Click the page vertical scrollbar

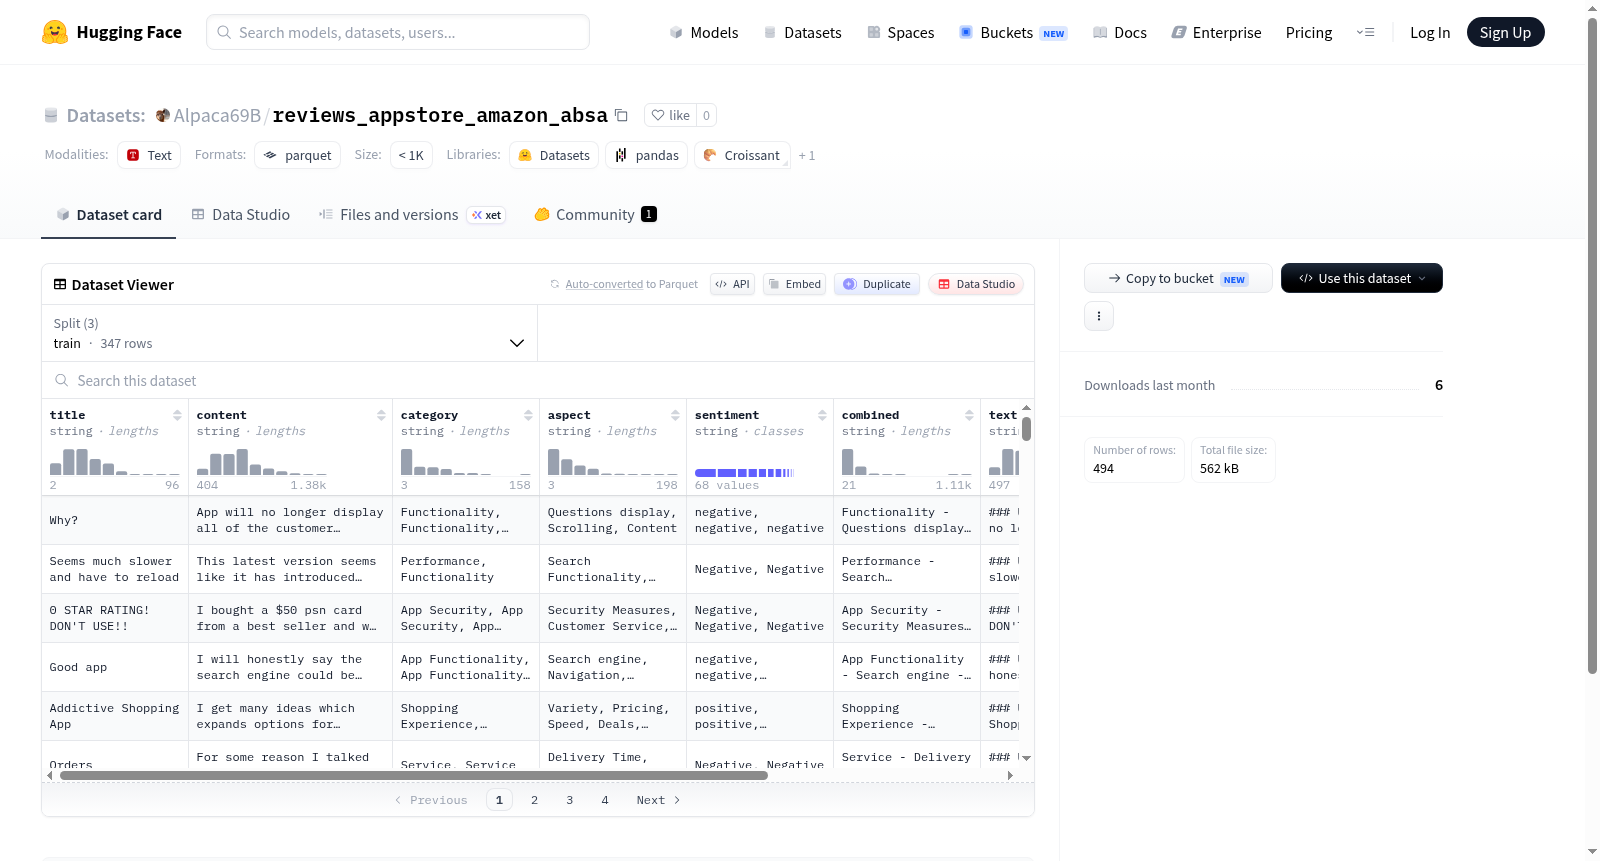point(1592,345)
